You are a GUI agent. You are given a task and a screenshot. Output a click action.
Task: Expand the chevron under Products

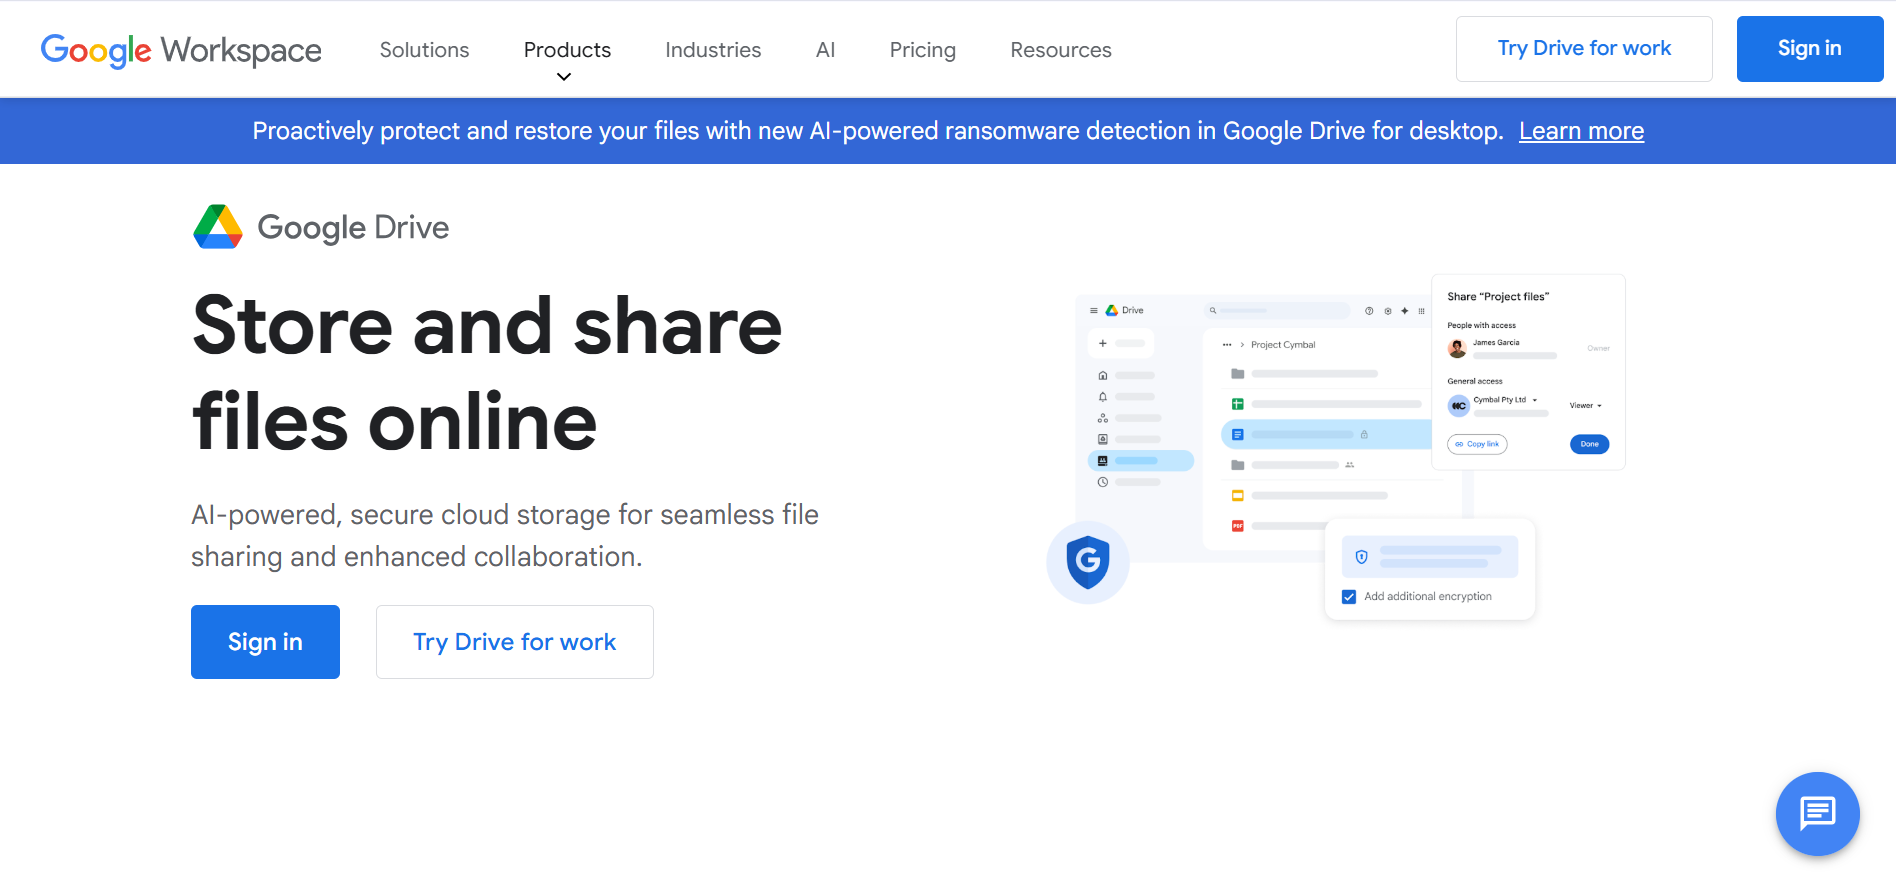pyautogui.click(x=564, y=77)
